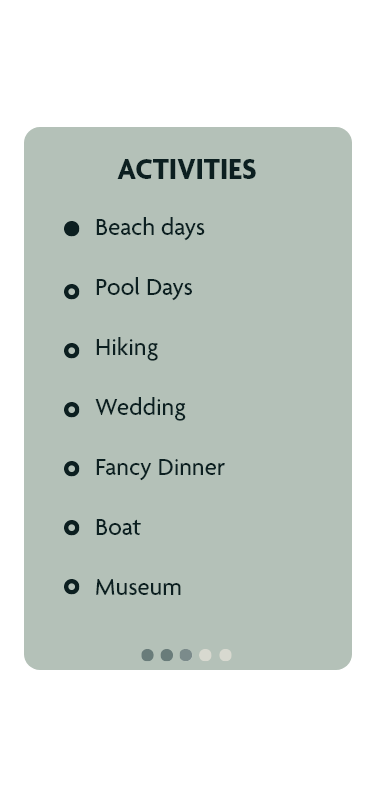Open the third pagination dot page
The width and height of the screenshot is (375, 812).
point(186,655)
